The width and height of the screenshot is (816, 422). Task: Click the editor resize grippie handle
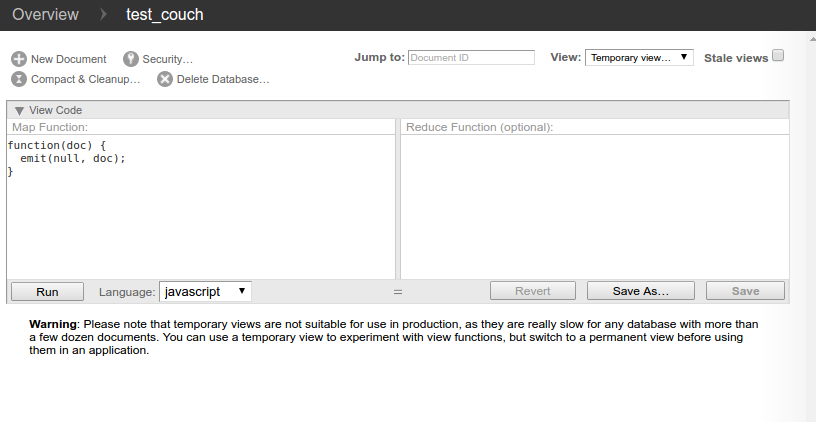[x=398, y=292]
